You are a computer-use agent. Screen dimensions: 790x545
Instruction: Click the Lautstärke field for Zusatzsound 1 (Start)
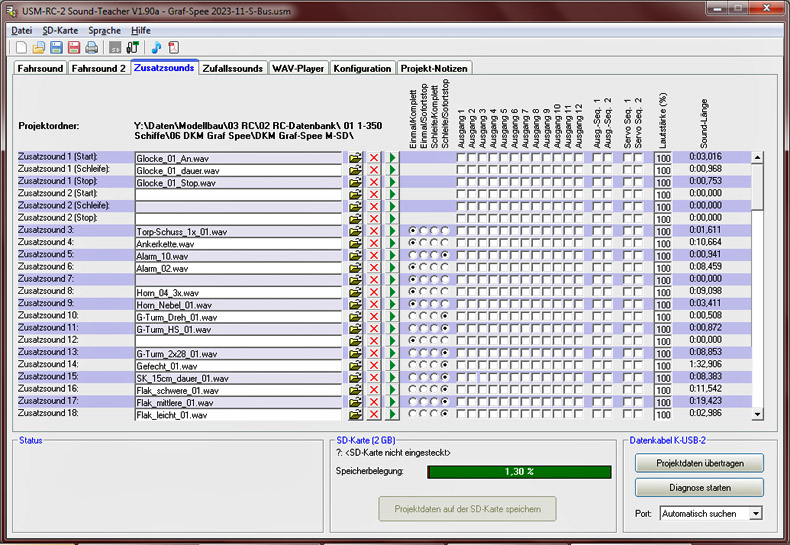[x=663, y=158]
